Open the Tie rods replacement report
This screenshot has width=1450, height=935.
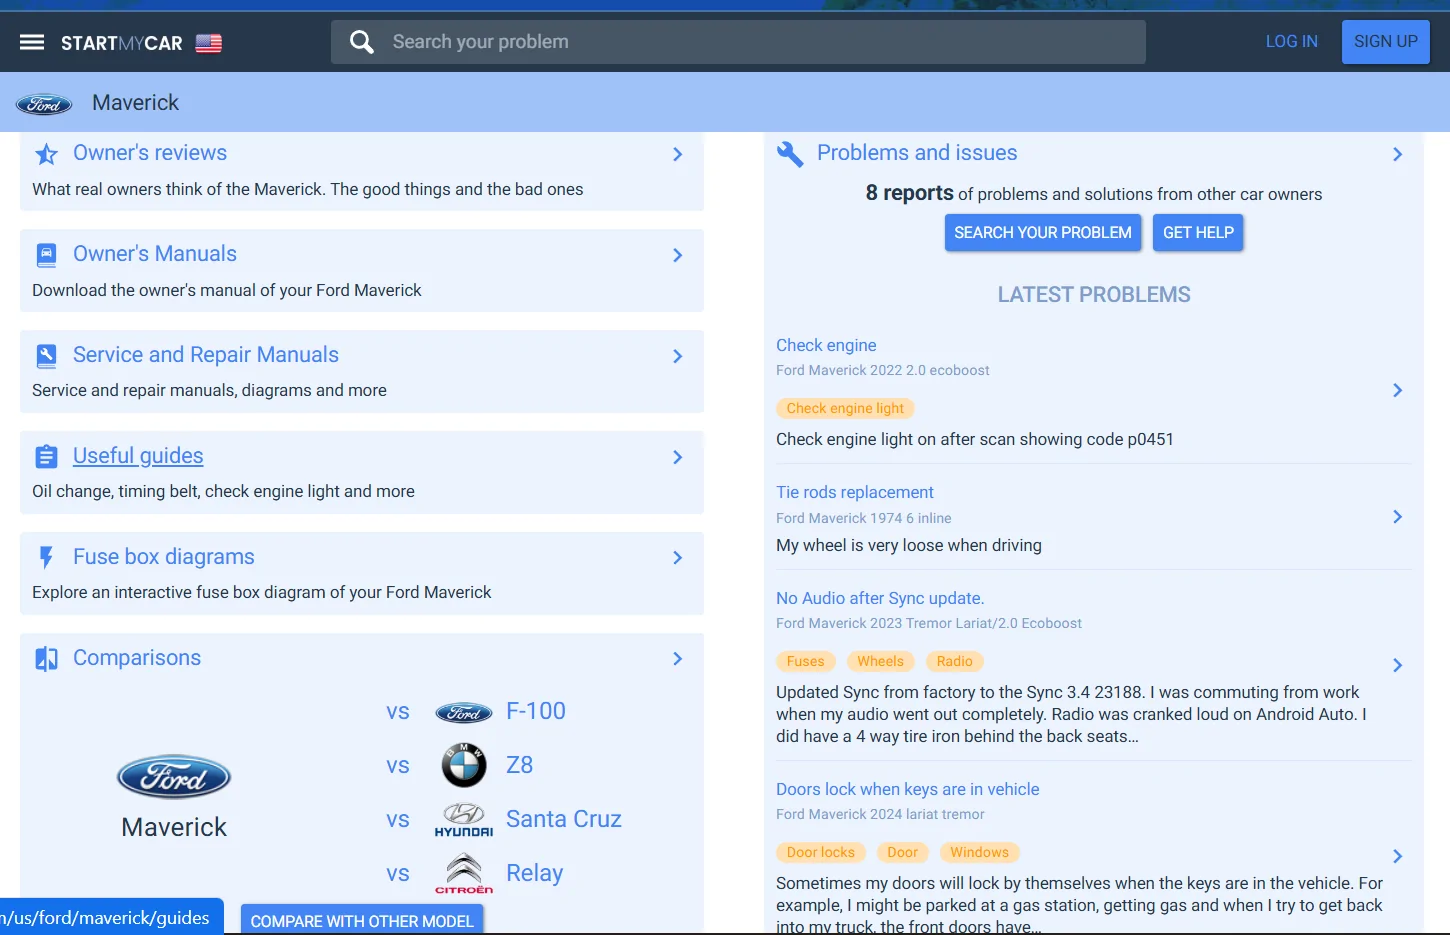pyautogui.click(x=855, y=492)
